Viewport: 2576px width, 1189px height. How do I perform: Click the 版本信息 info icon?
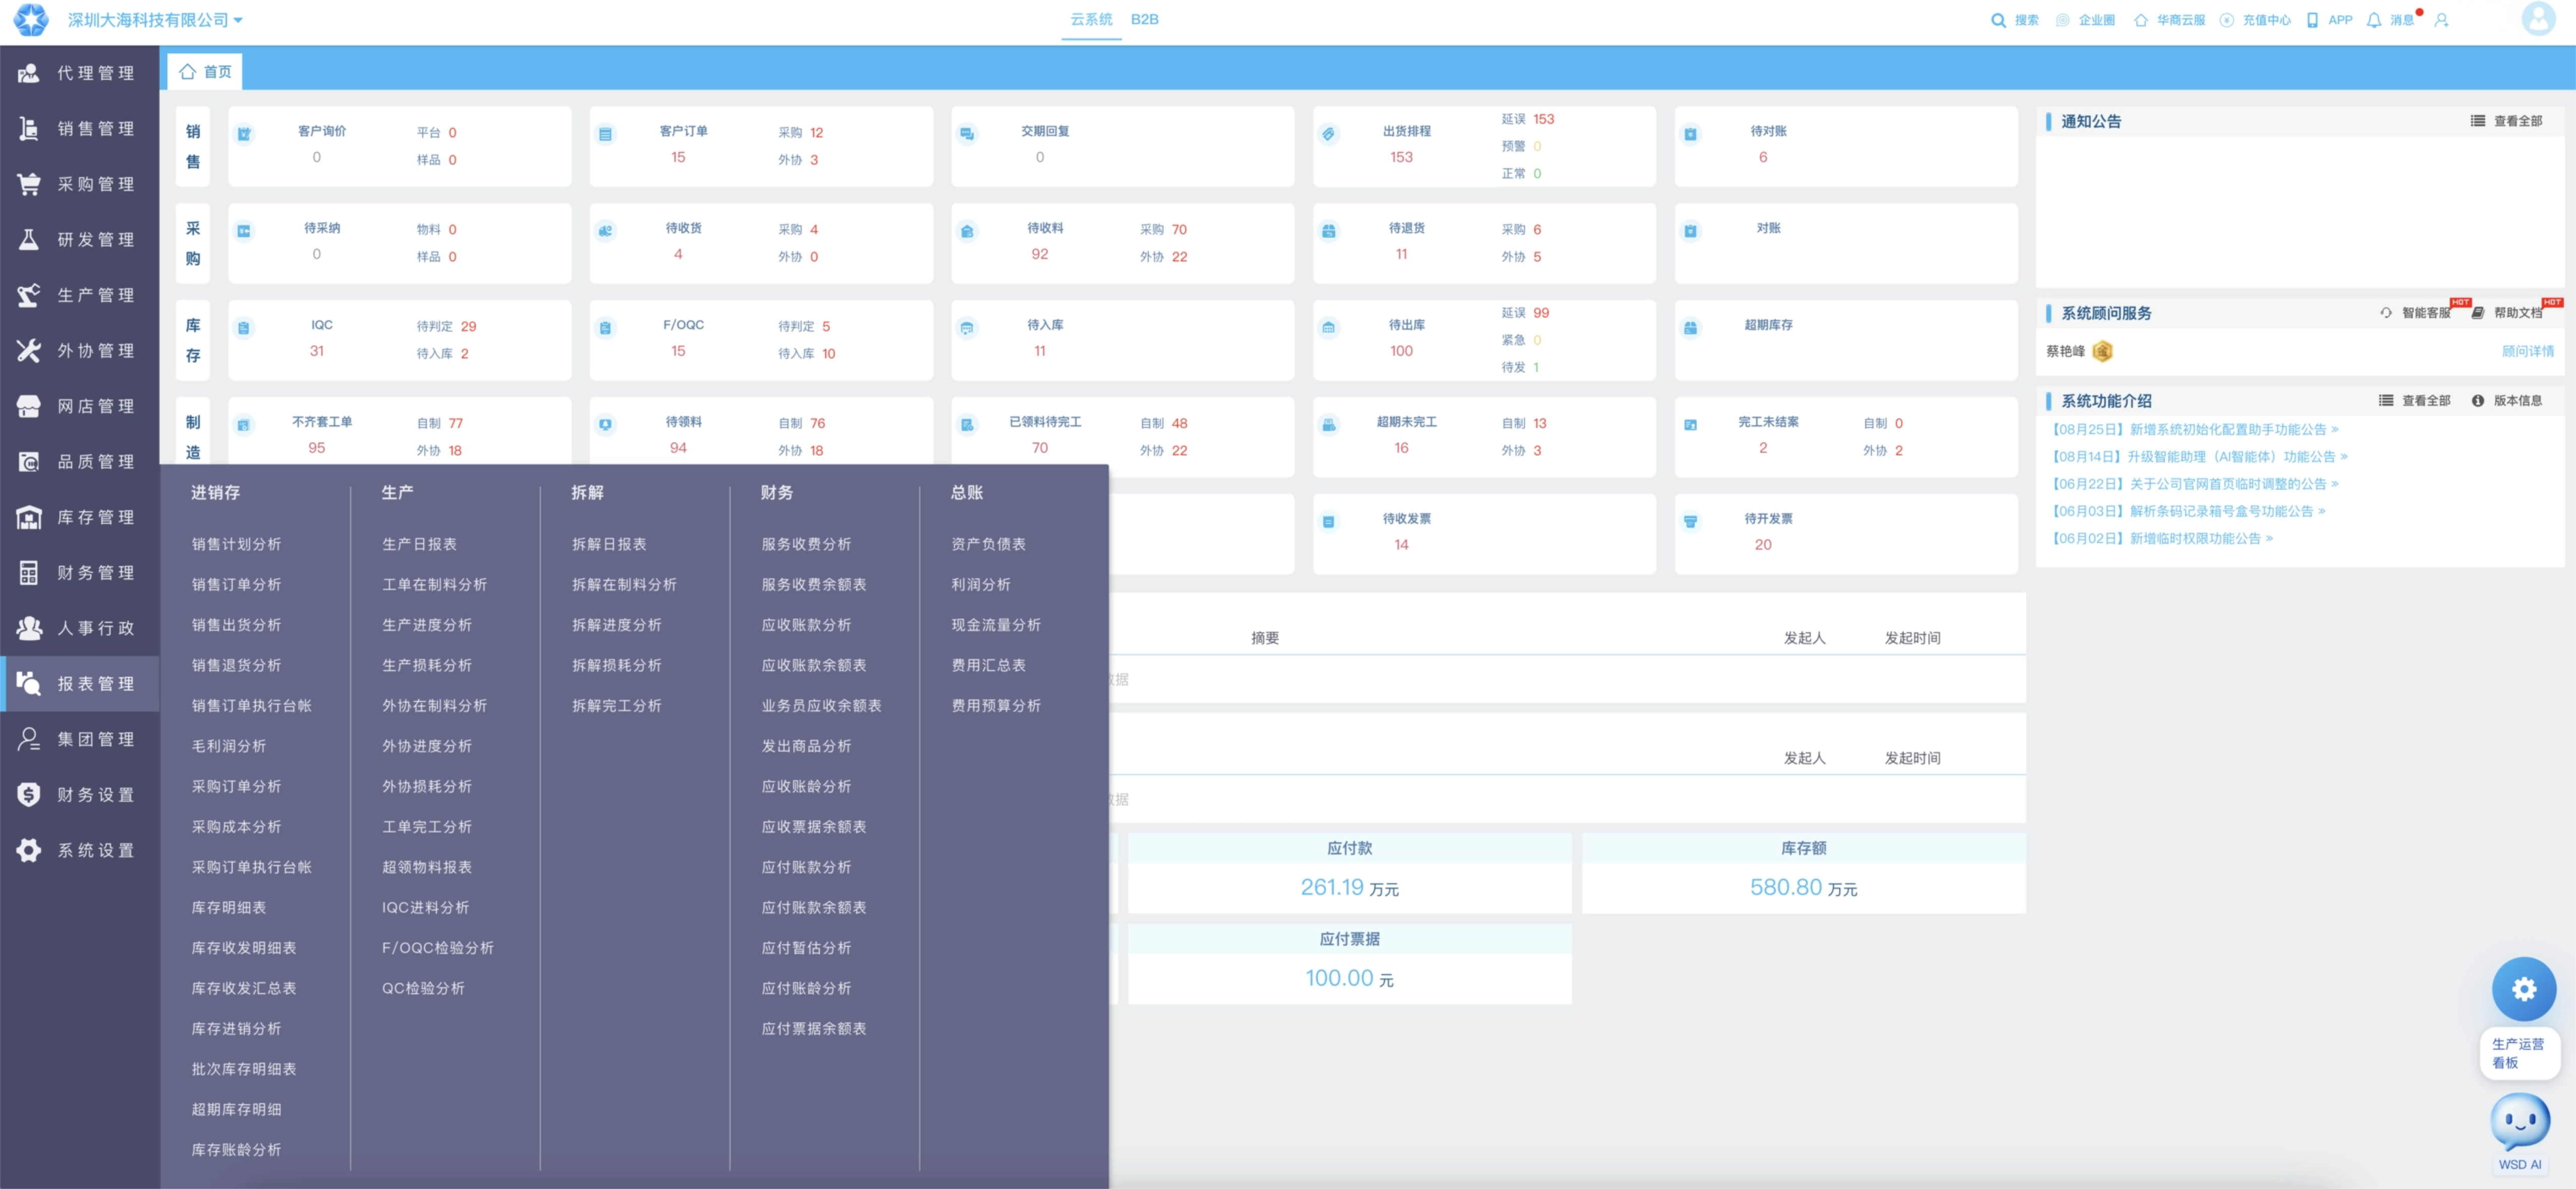click(2477, 401)
